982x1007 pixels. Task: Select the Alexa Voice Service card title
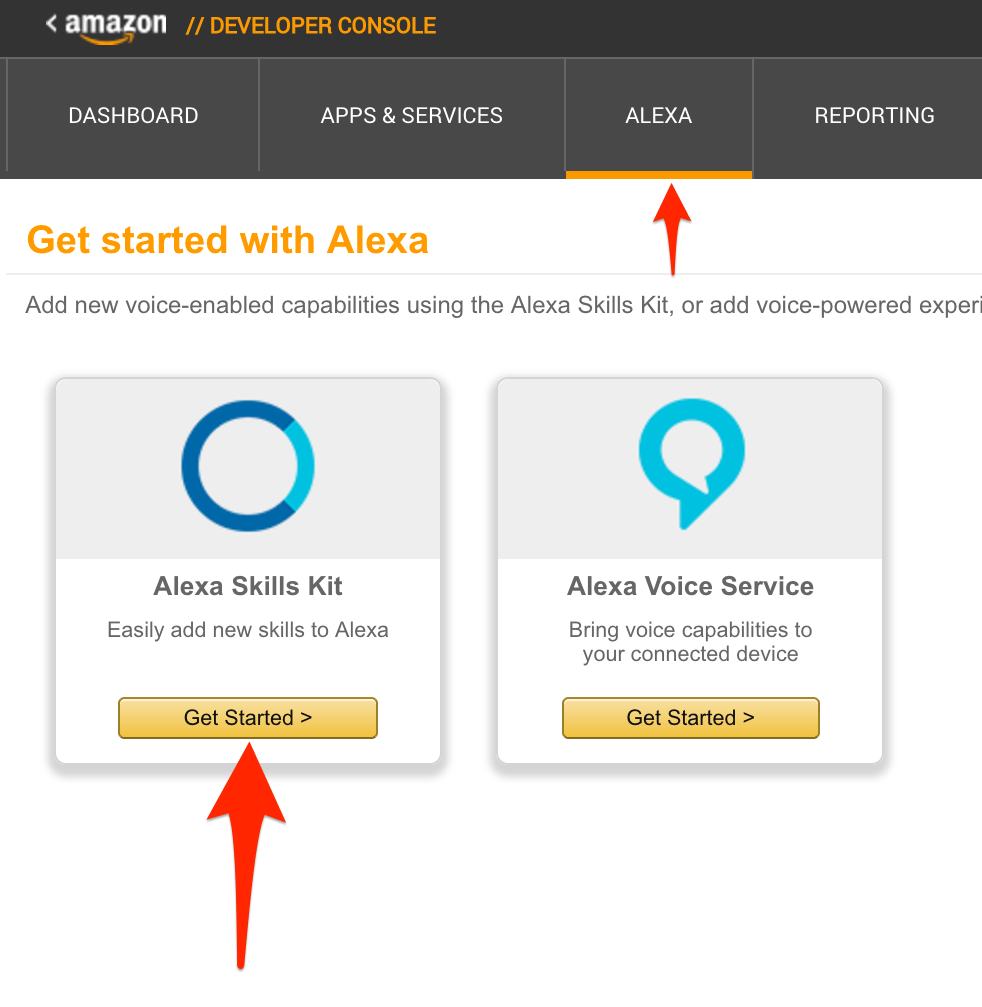pyautogui.click(x=690, y=587)
